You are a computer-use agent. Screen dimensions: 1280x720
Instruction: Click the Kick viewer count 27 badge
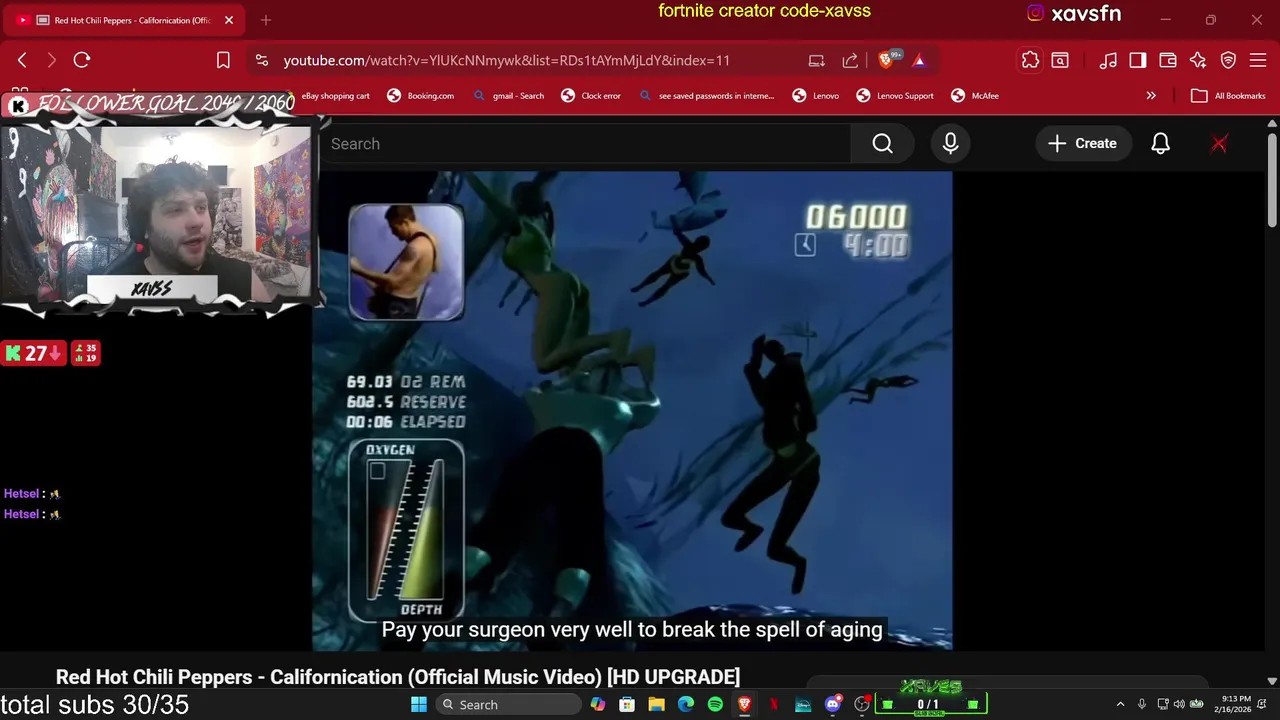(x=33, y=353)
